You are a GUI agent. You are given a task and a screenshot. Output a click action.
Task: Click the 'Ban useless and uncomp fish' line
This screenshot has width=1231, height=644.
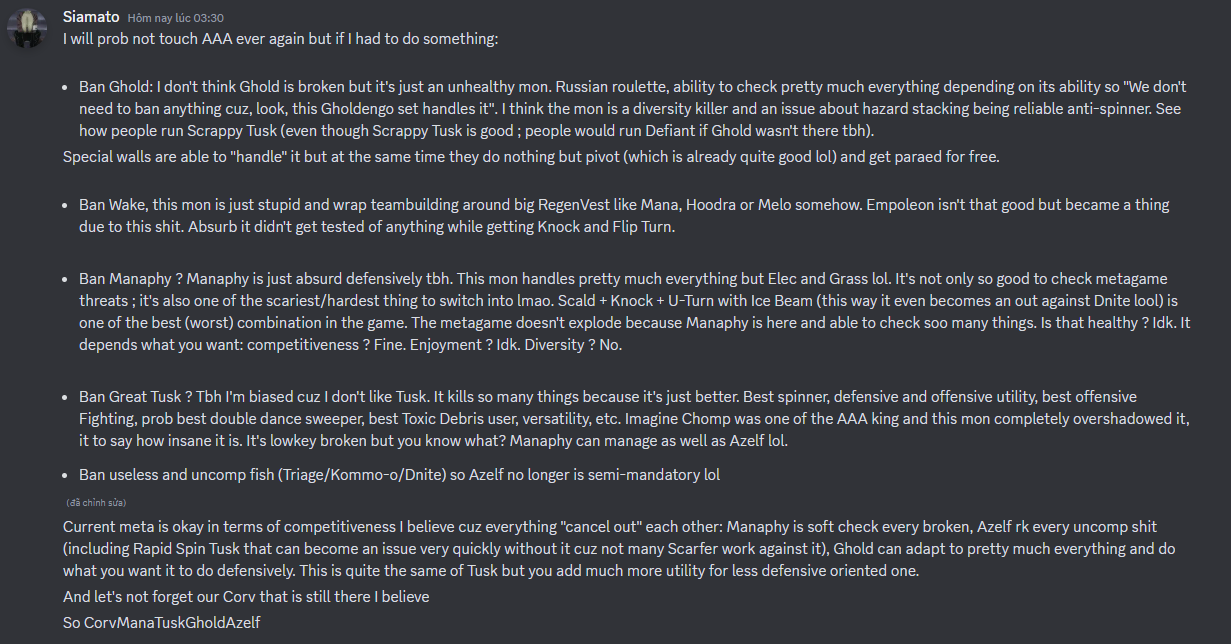tap(400, 475)
